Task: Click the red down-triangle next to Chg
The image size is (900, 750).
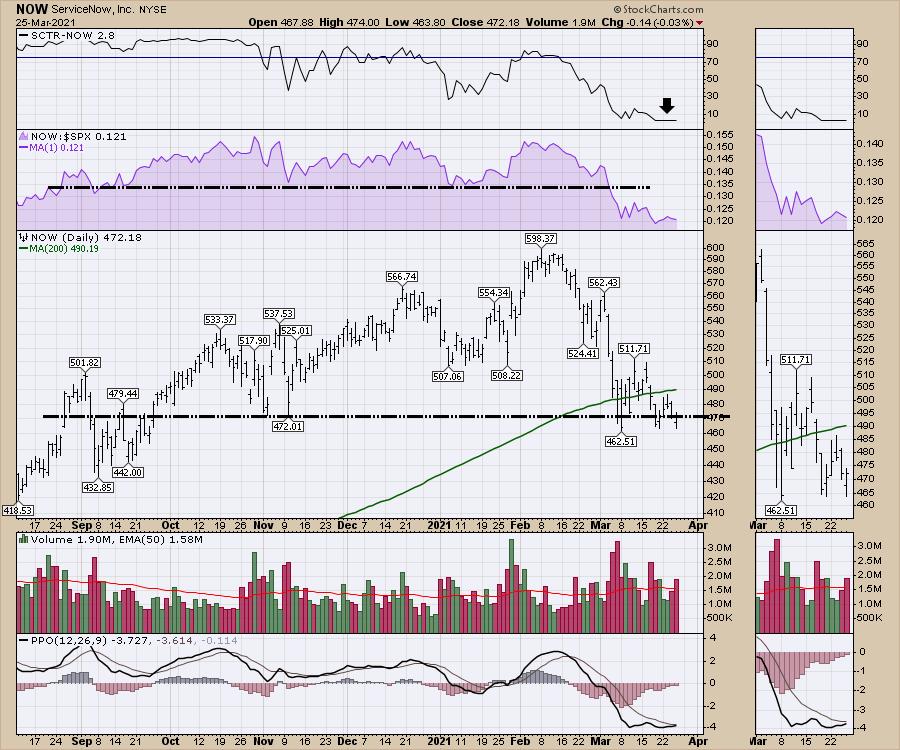Action: (700, 22)
